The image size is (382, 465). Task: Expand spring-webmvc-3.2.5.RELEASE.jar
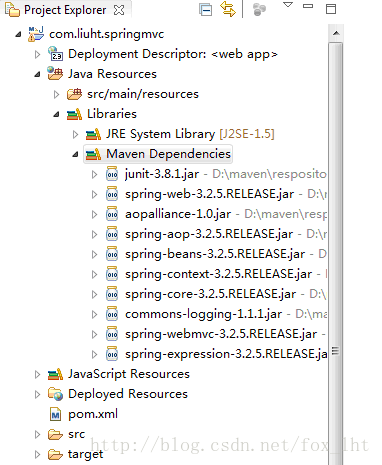tap(94, 334)
